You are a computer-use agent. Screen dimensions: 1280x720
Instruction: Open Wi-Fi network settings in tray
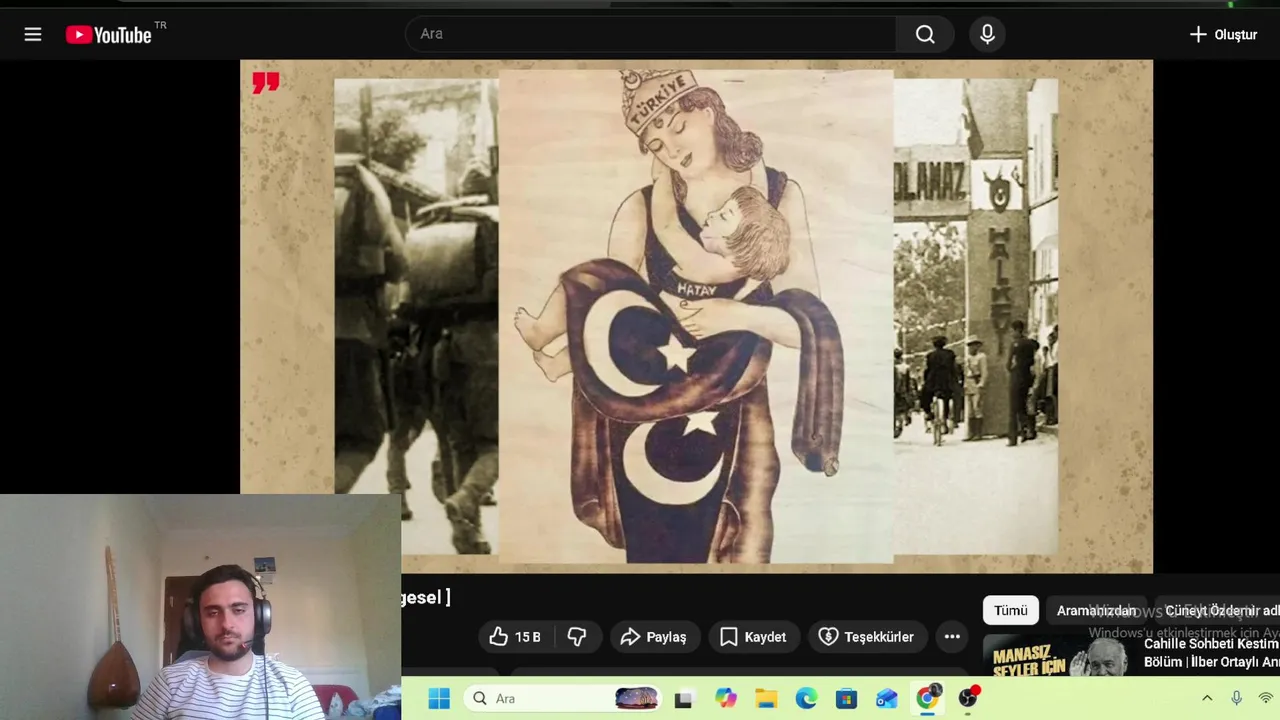pyautogui.click(x=1266, y=698)
